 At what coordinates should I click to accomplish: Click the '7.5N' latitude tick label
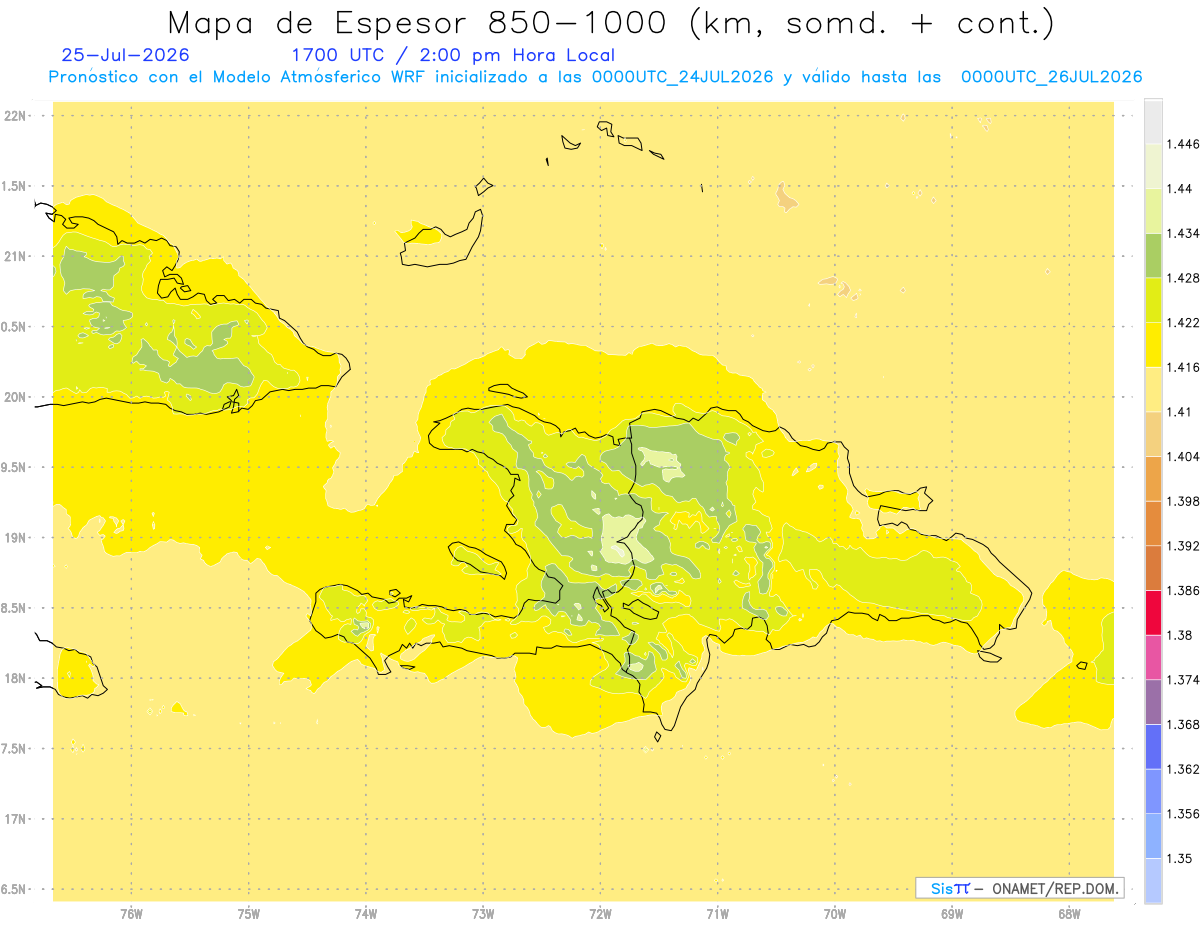pyautogui.click(x=15, y=749)
